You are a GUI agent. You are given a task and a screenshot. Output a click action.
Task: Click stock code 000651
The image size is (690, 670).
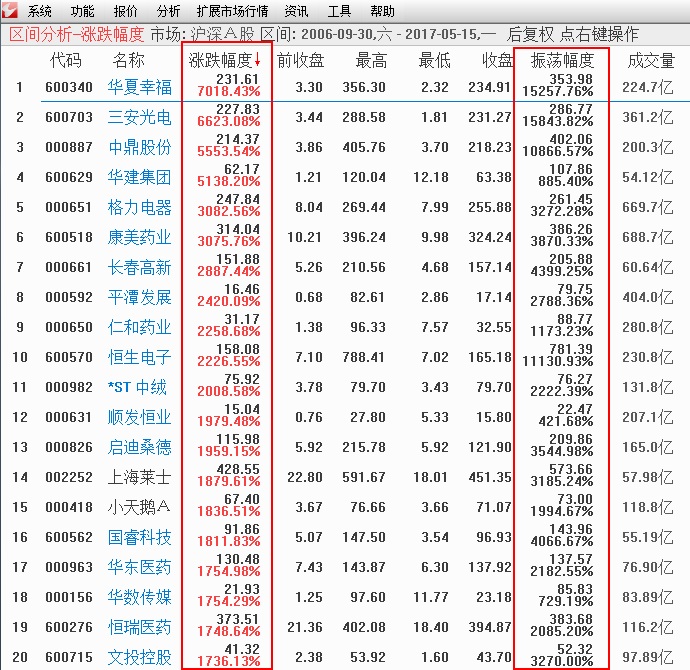pyautogui.click(x=69, y=207)
